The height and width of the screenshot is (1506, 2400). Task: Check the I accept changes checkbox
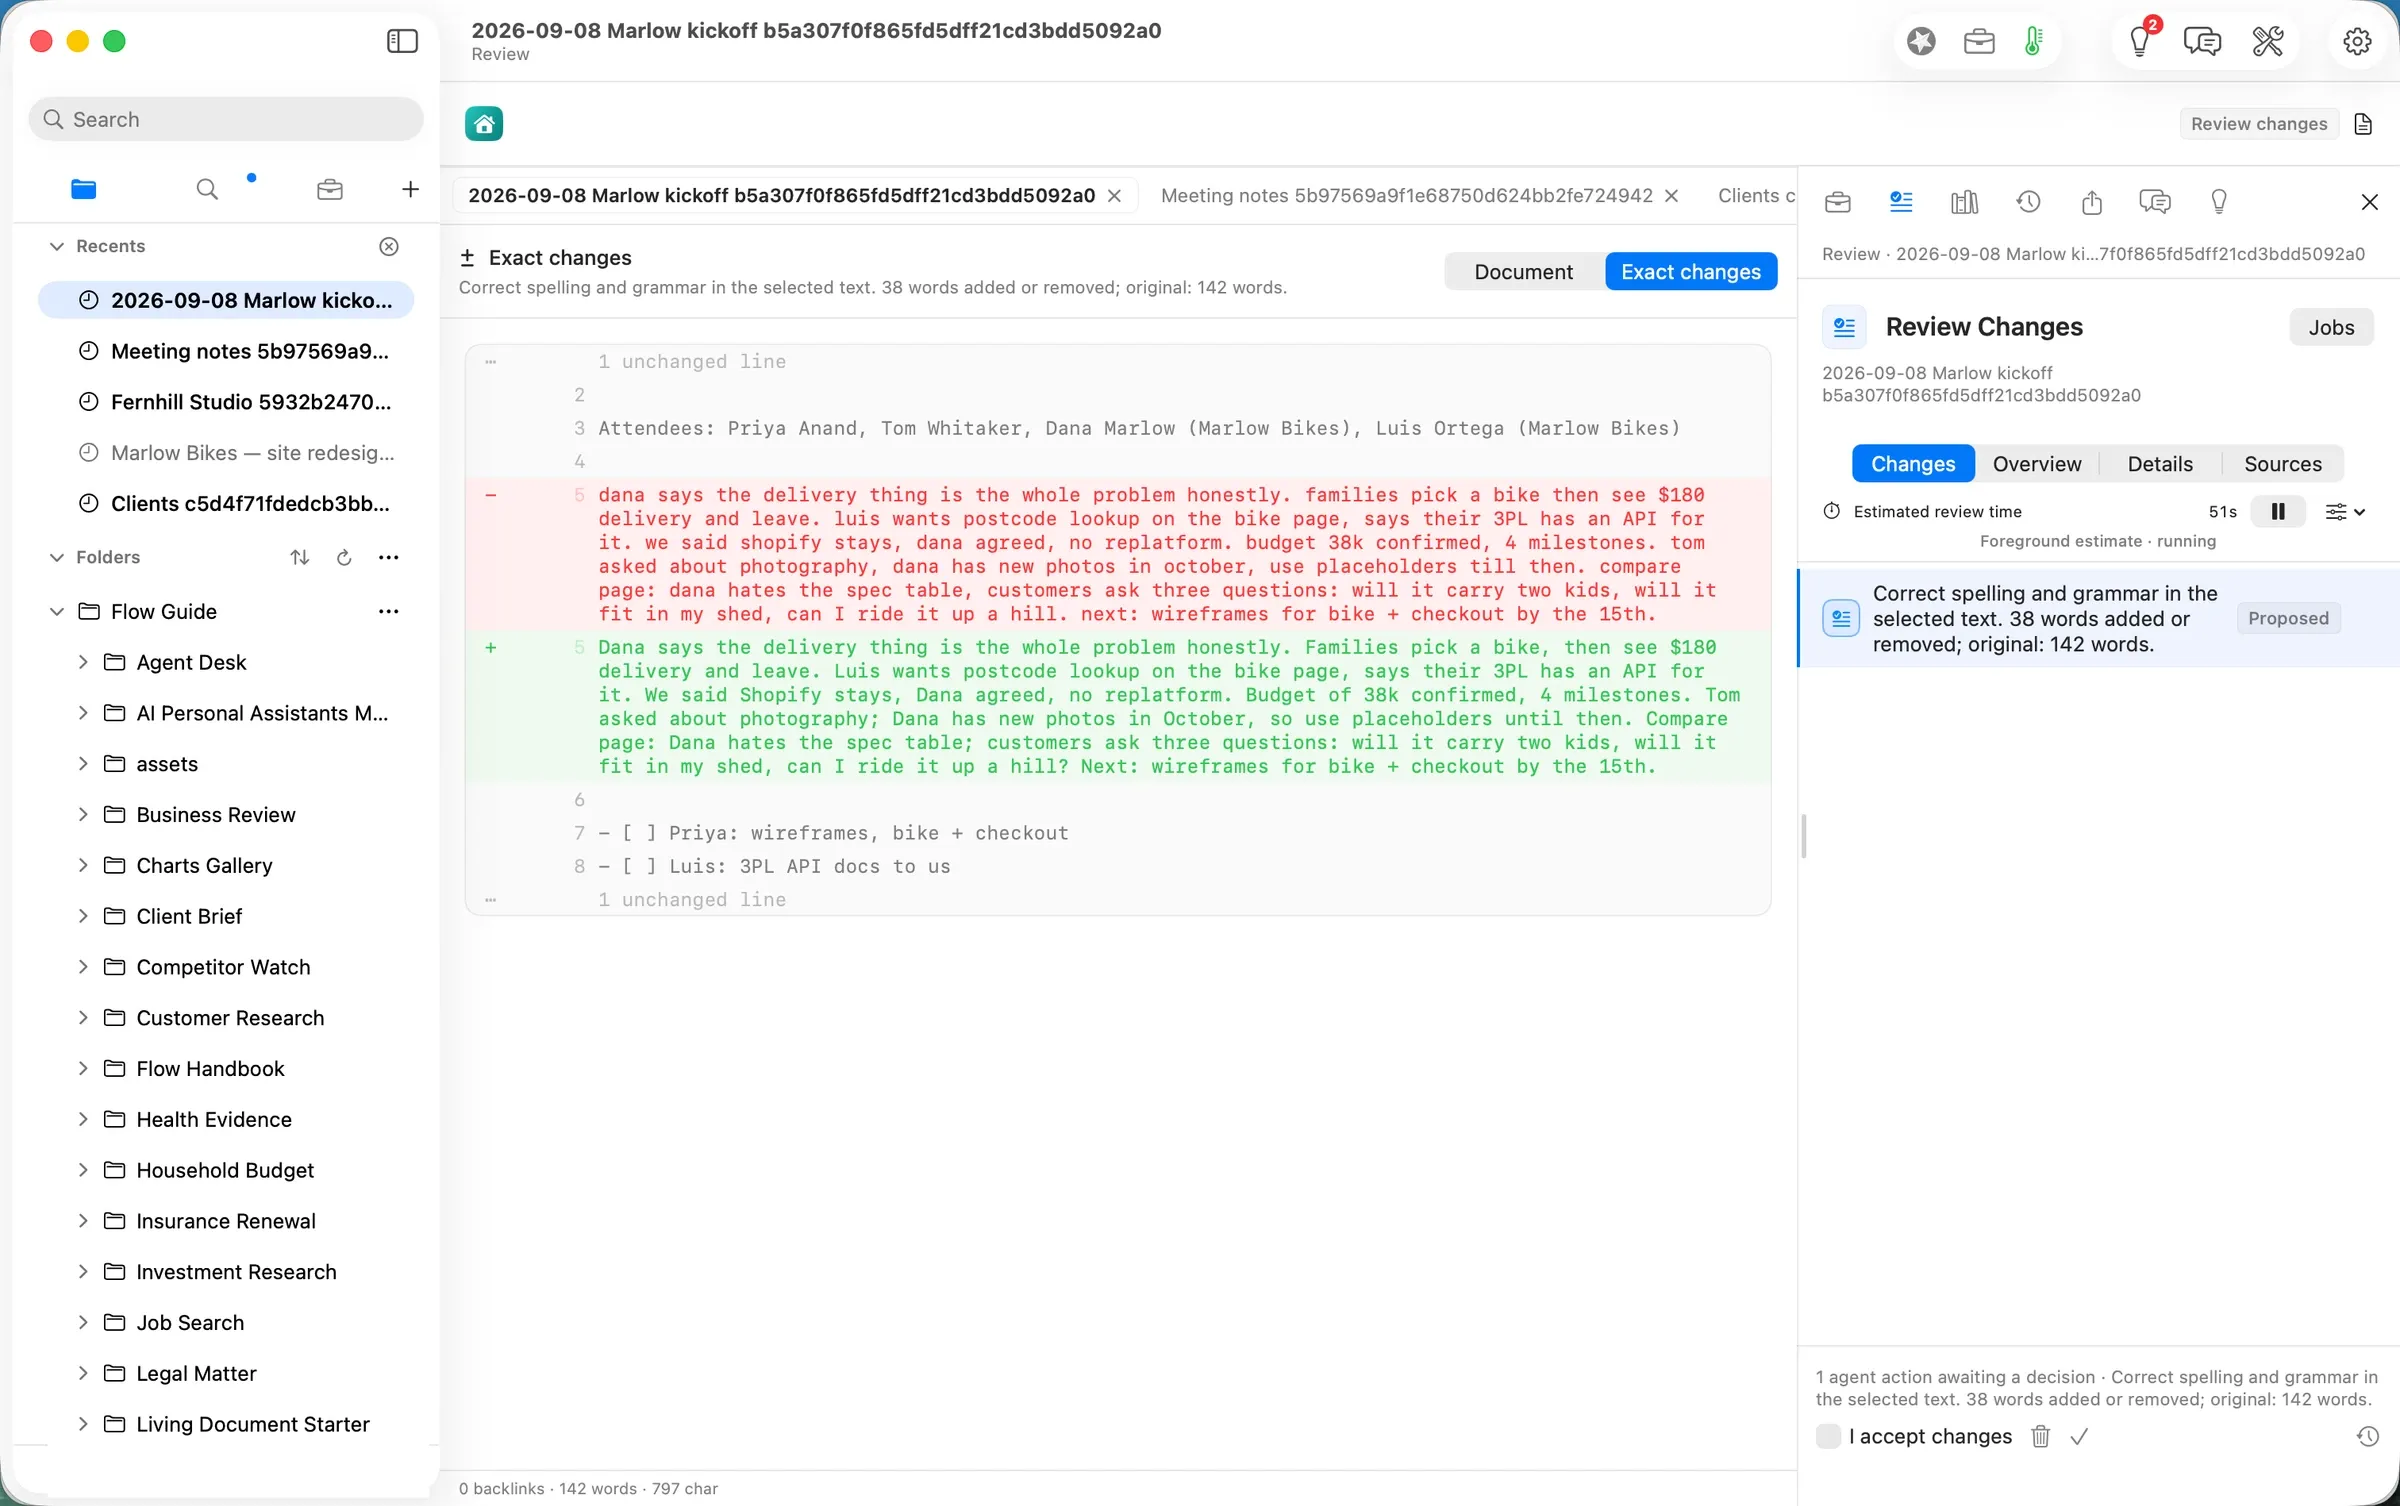1828,1437
